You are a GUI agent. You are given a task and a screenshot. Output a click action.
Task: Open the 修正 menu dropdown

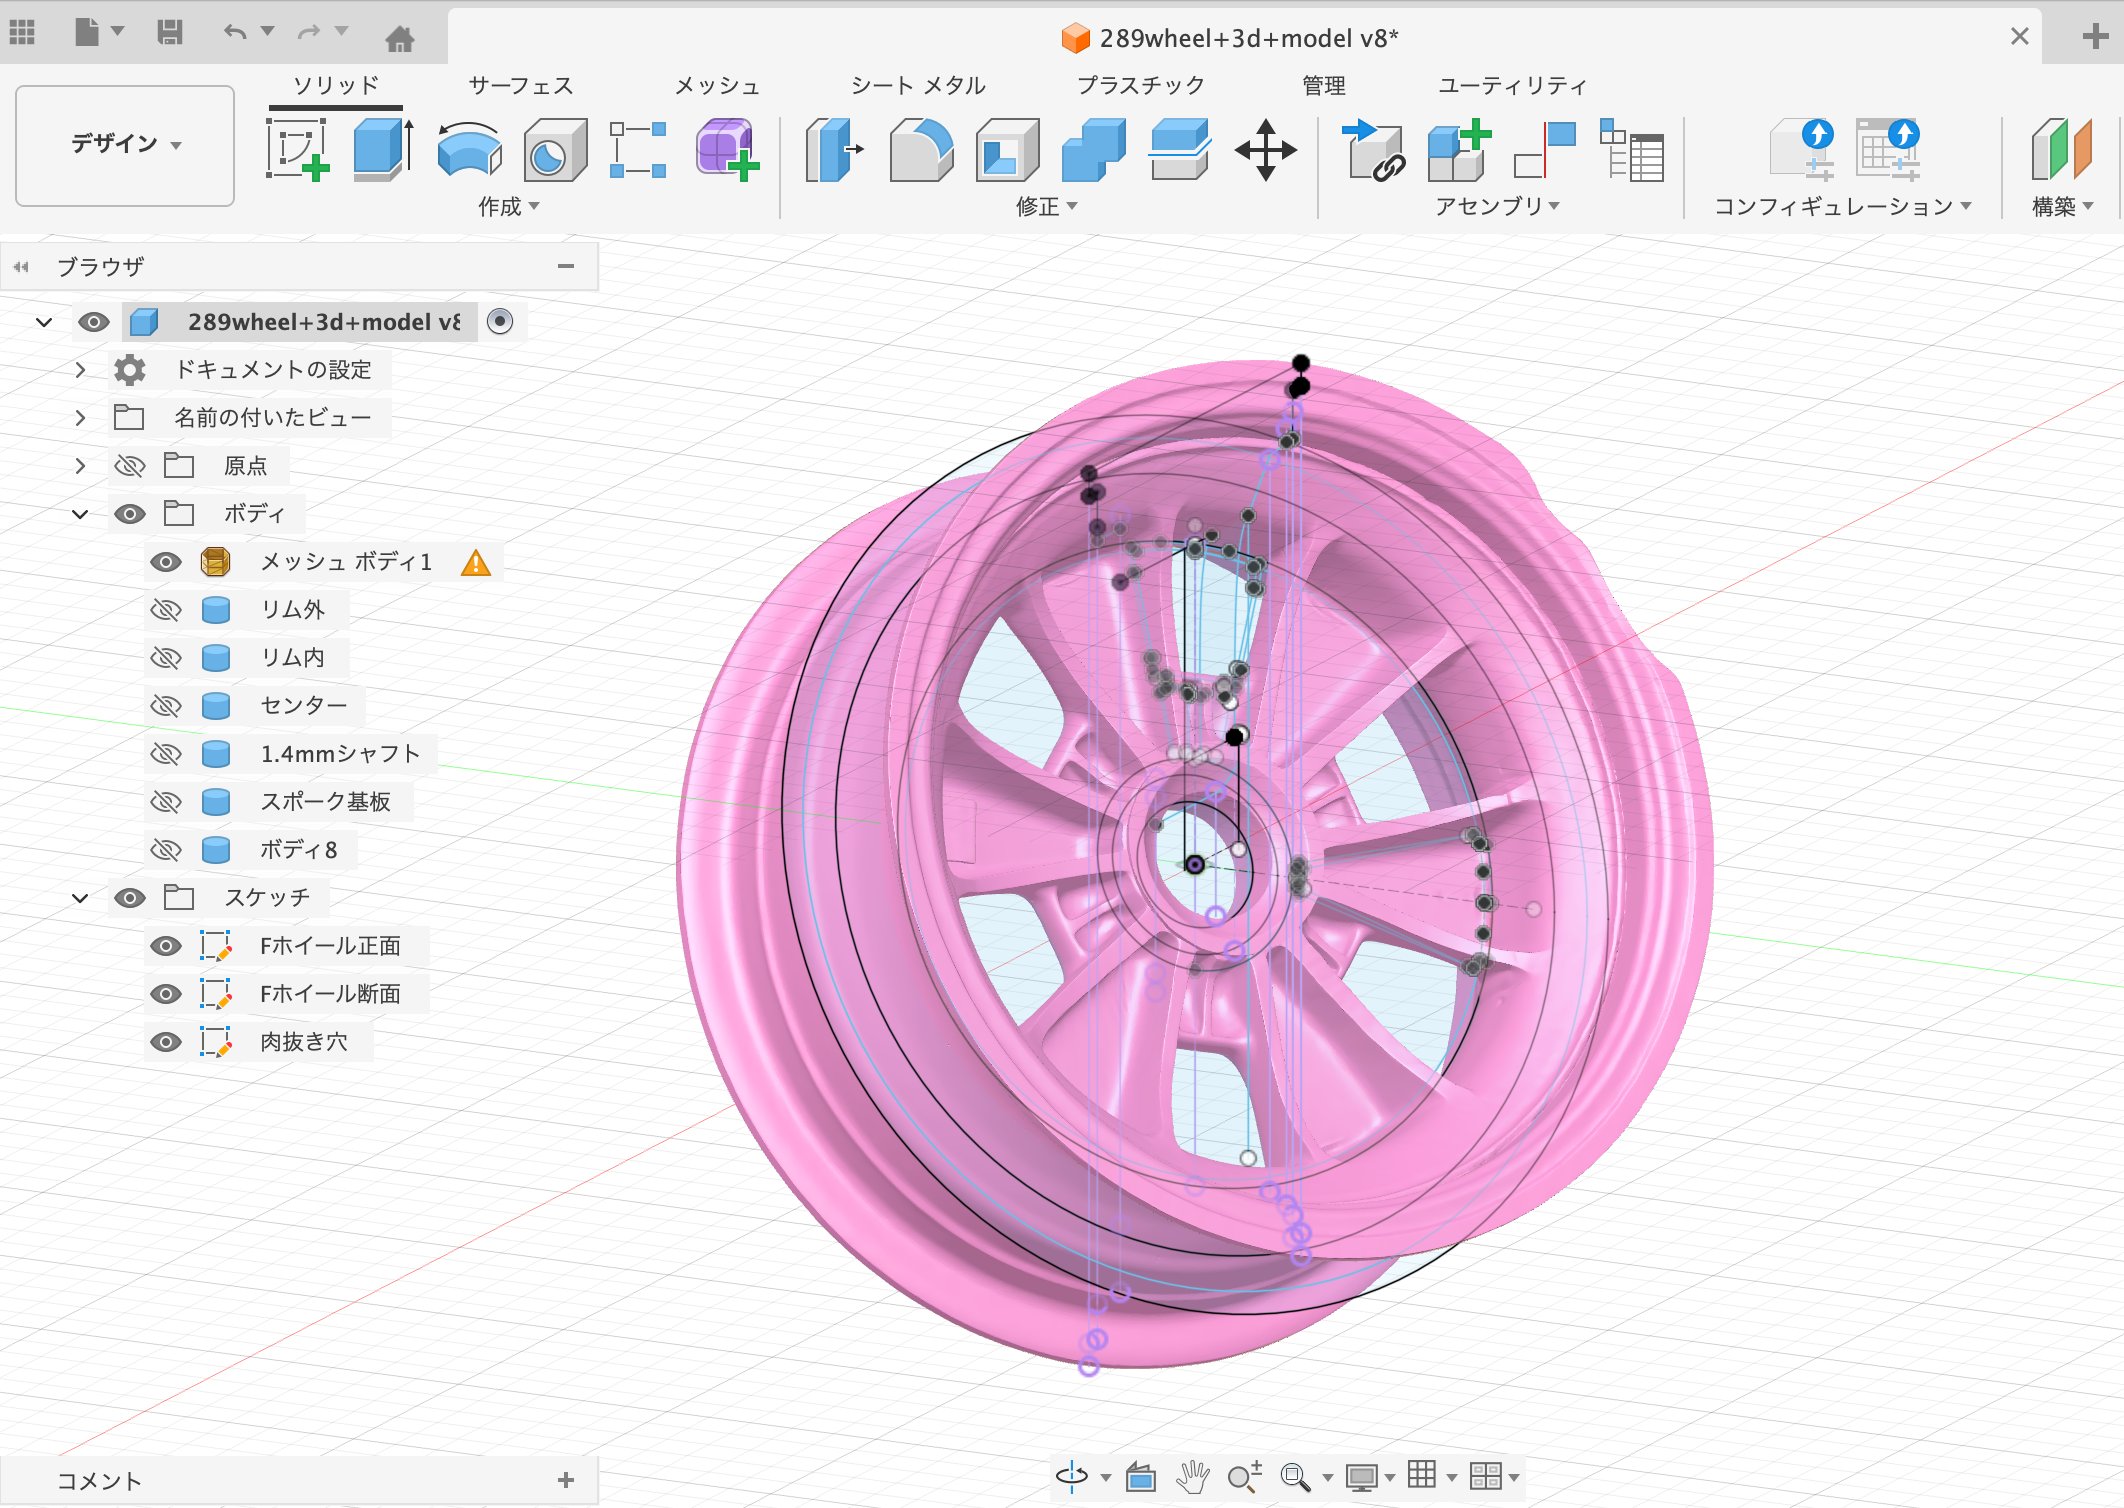tap(1046, 206)
